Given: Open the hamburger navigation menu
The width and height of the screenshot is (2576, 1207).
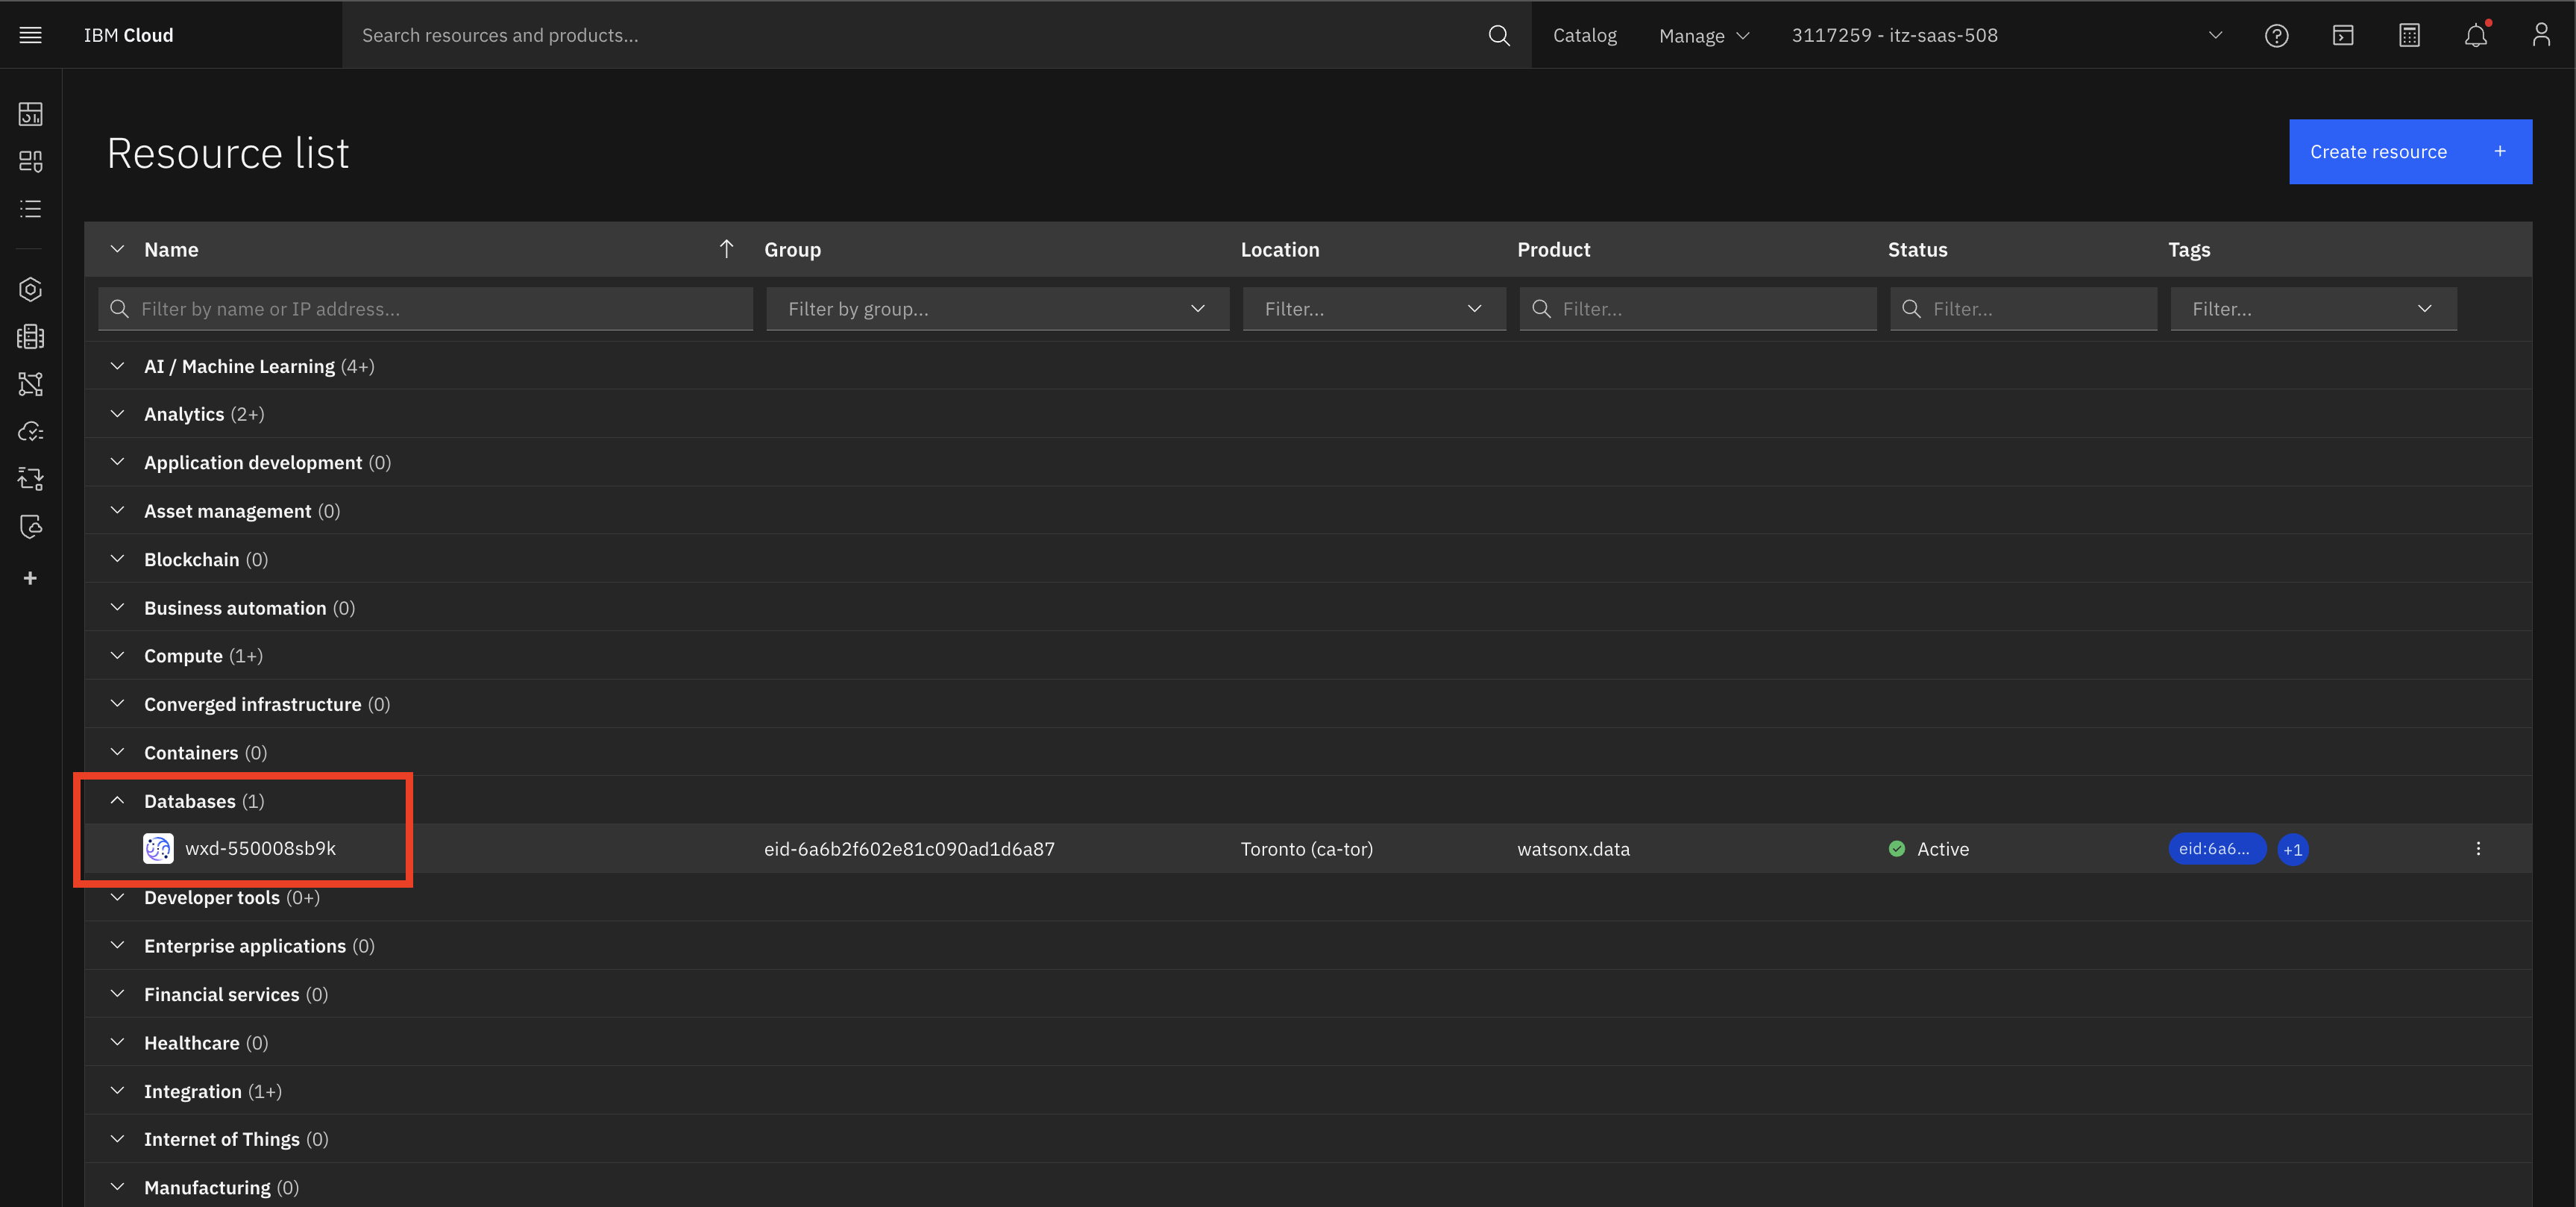Looking at the screenshot, I should pos(30,35).
